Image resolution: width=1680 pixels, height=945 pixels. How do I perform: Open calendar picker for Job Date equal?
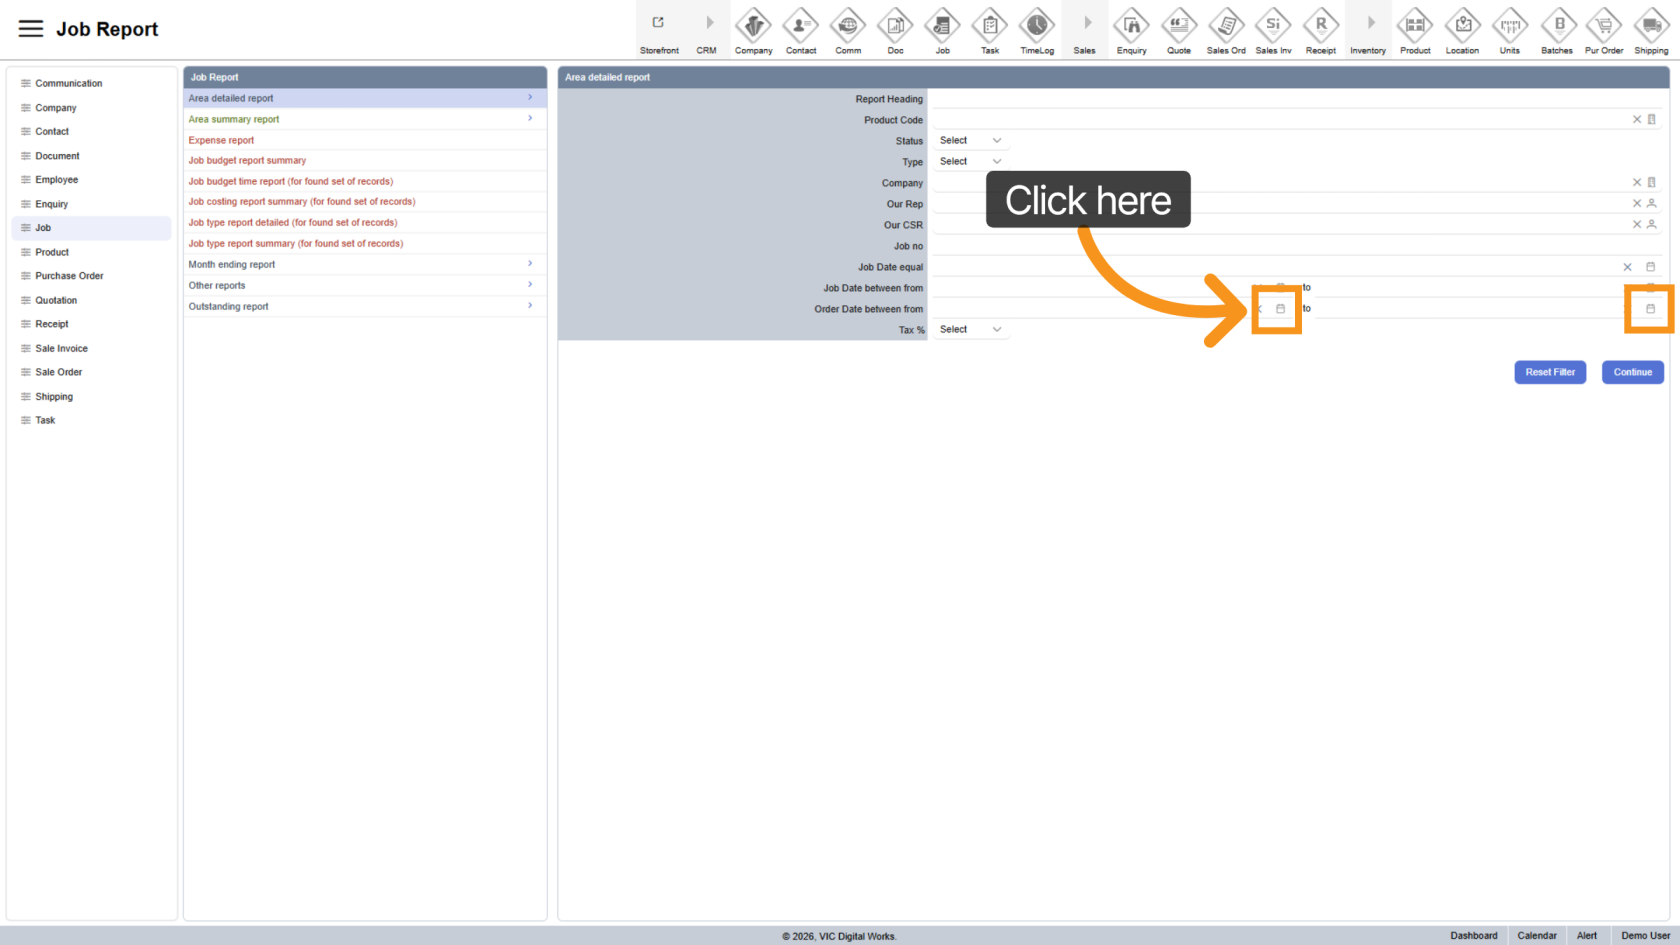(1651, 267)
